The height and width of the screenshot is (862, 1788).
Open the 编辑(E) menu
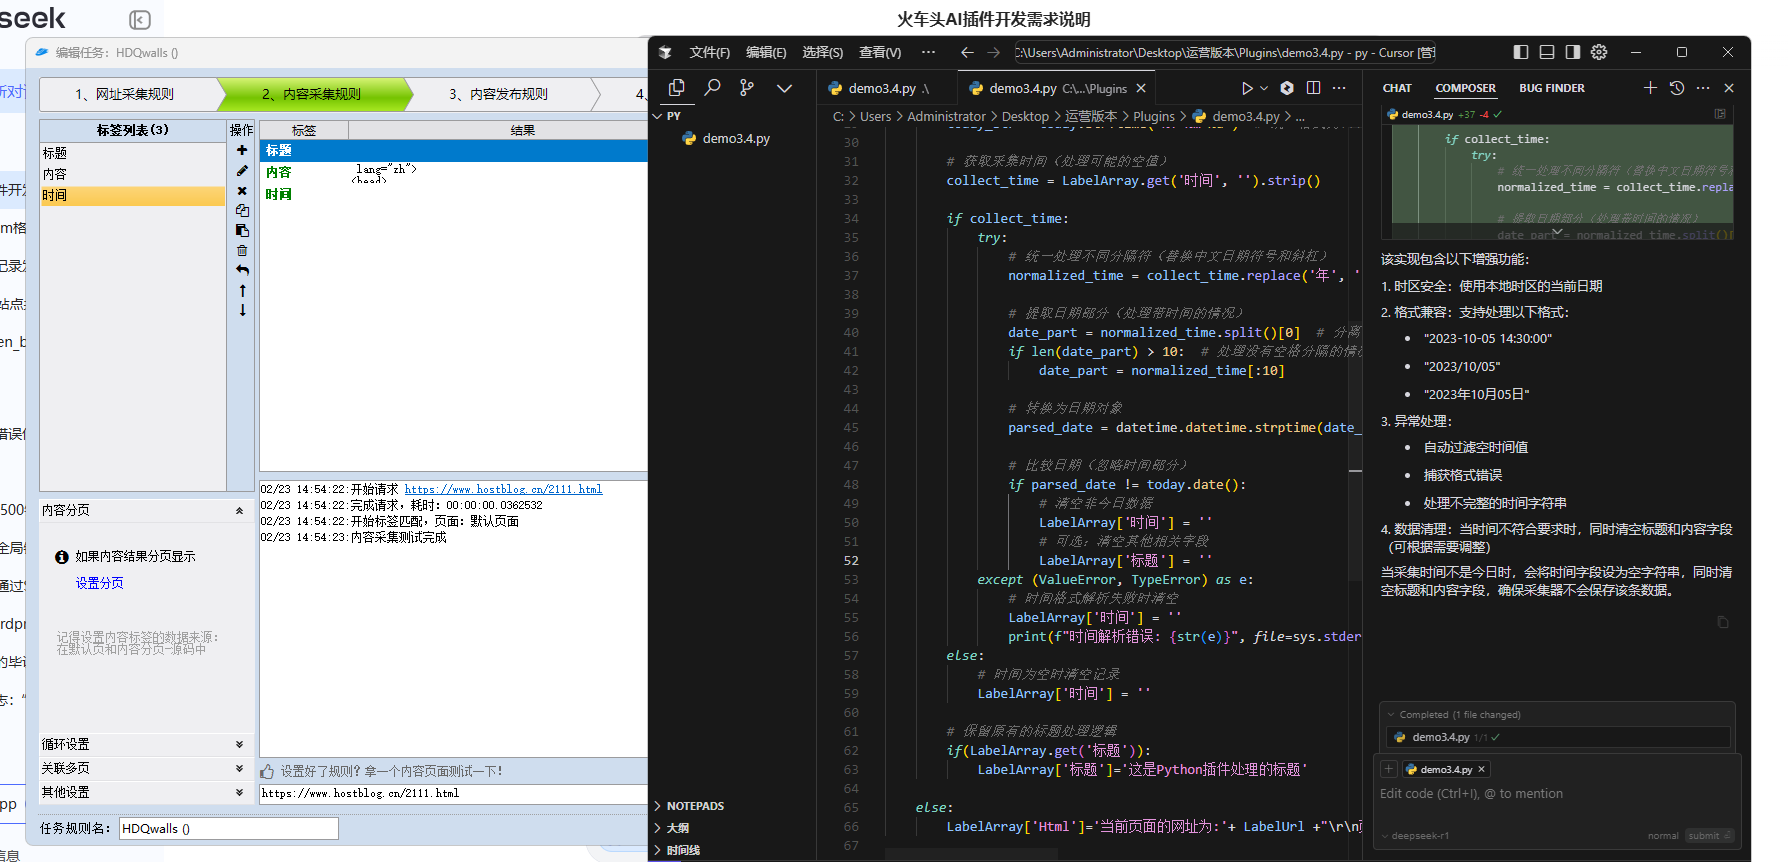coord(766,52)
